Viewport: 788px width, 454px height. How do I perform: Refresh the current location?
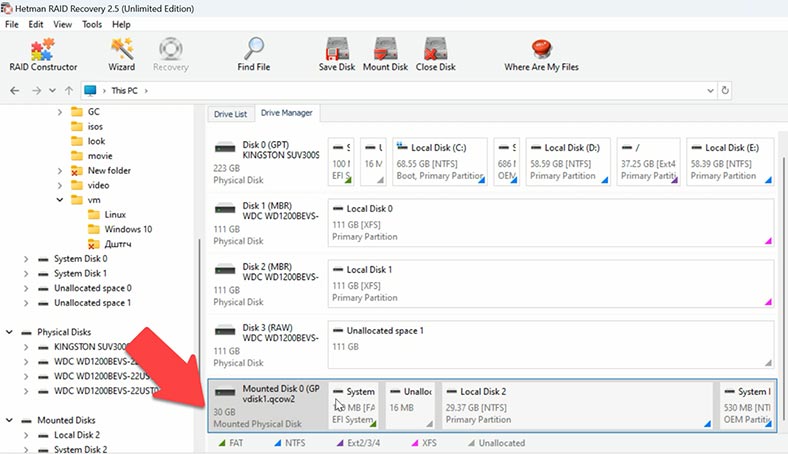[x=725, y=90]
